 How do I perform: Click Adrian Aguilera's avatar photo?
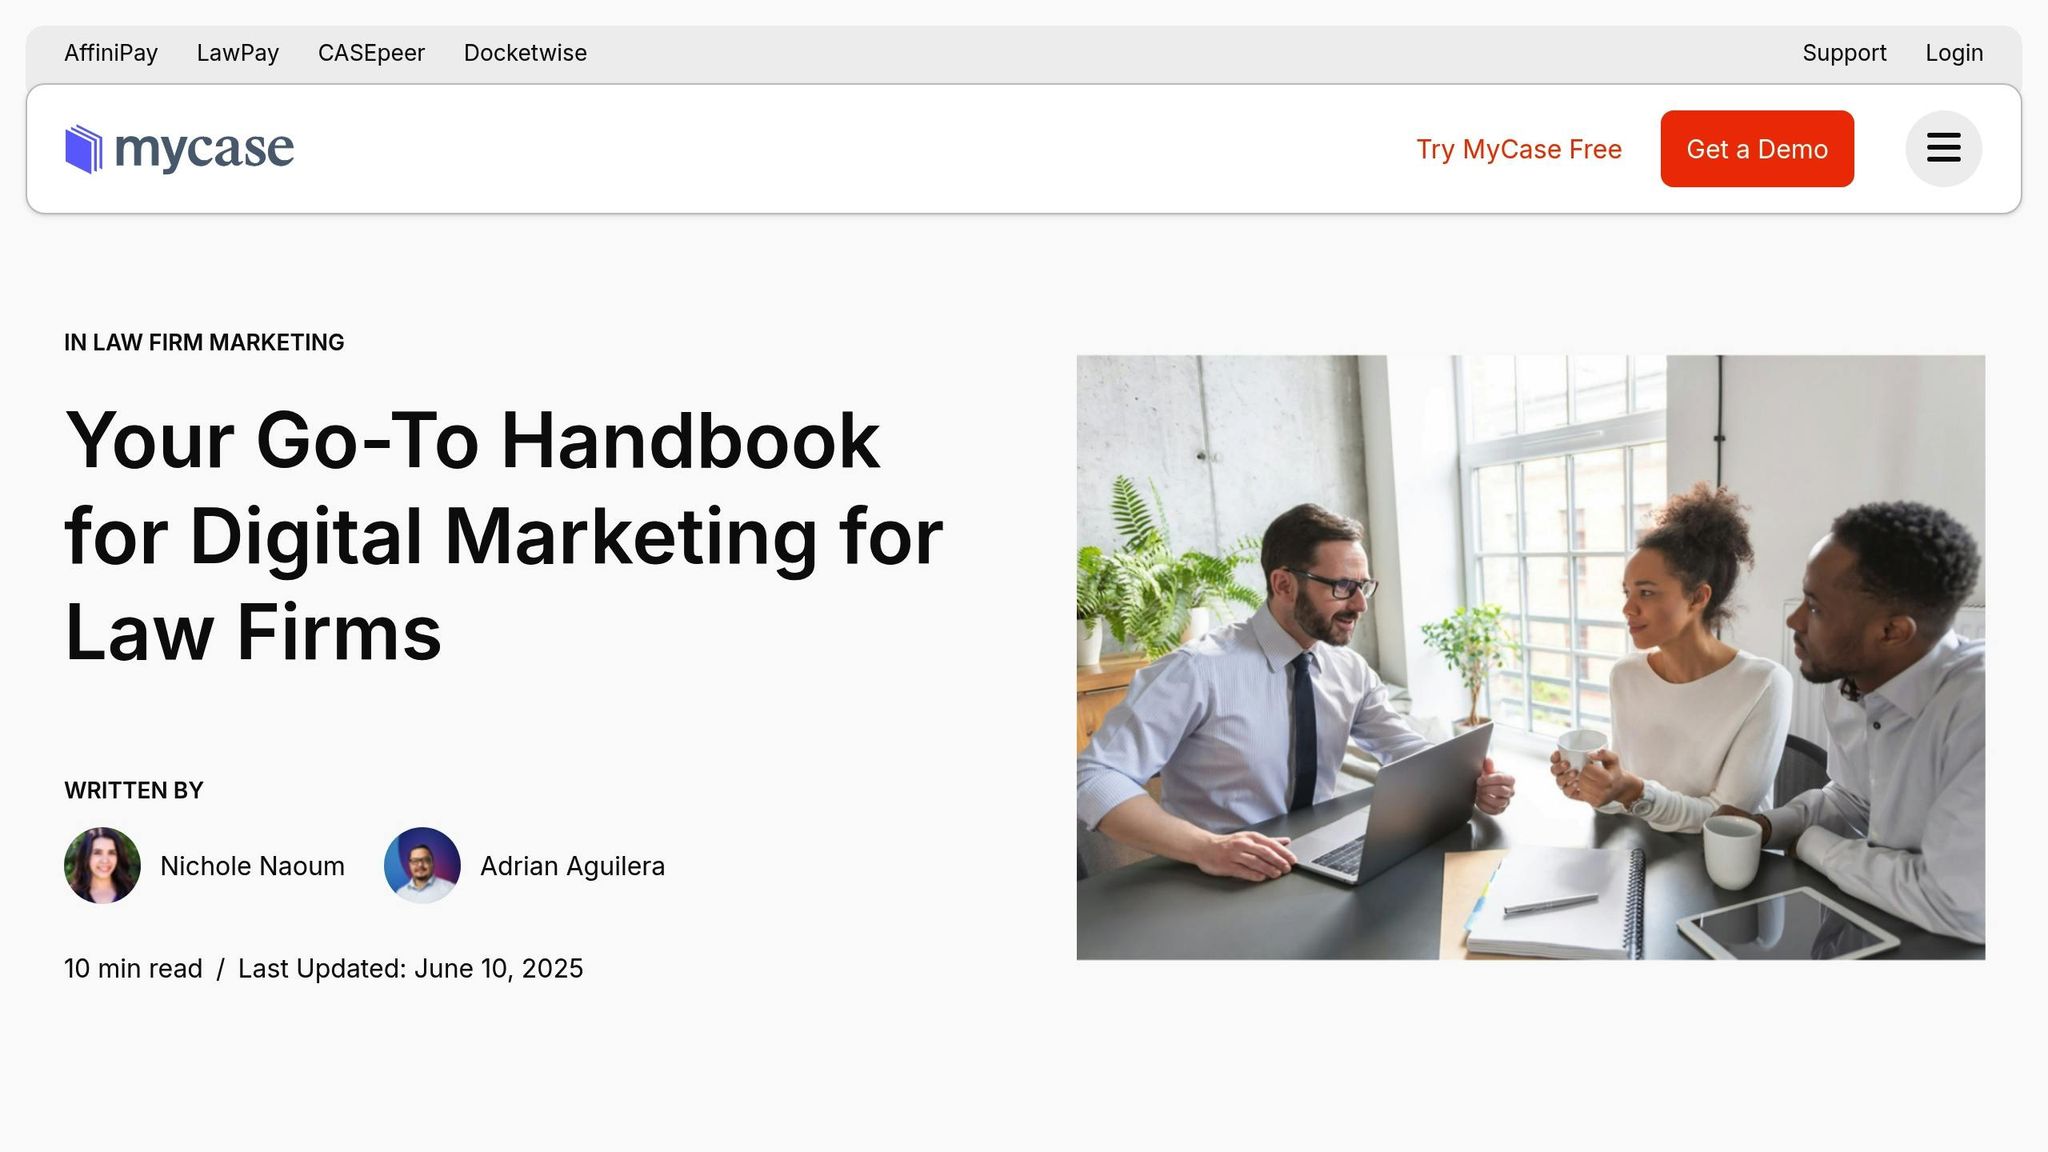[x=422, y=865]
